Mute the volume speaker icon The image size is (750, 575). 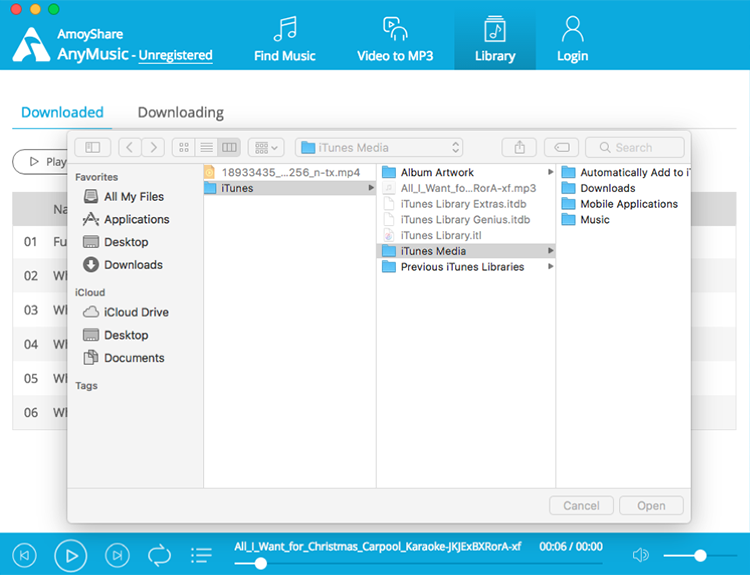[640, 555]
